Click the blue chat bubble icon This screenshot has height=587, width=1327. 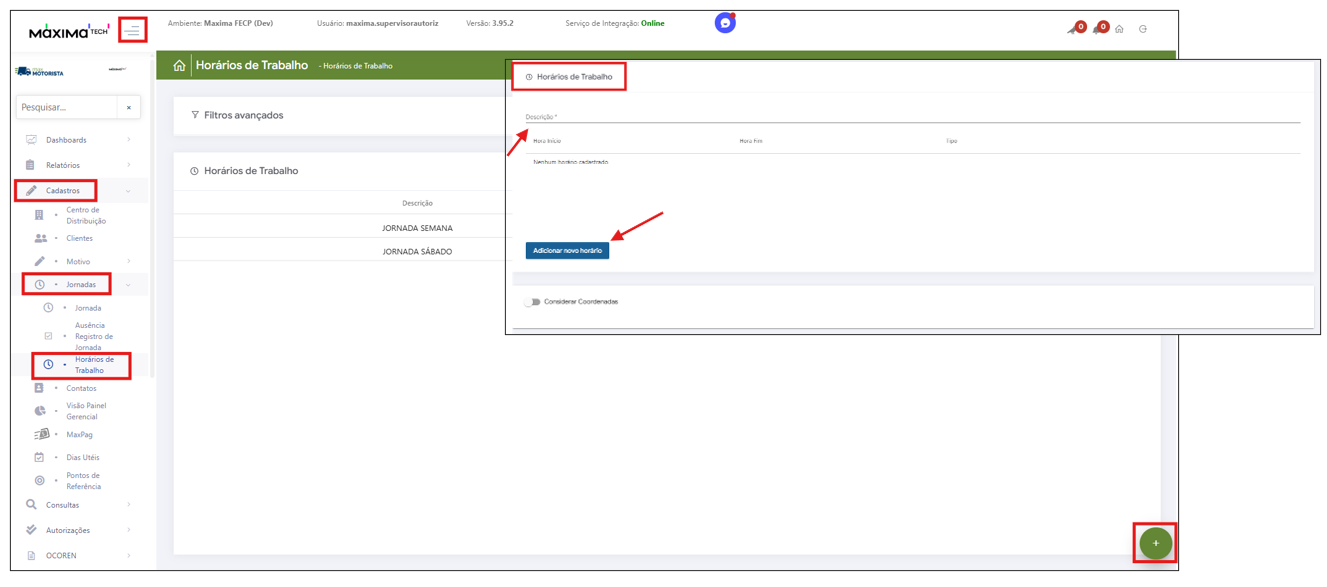pos(725,23)
